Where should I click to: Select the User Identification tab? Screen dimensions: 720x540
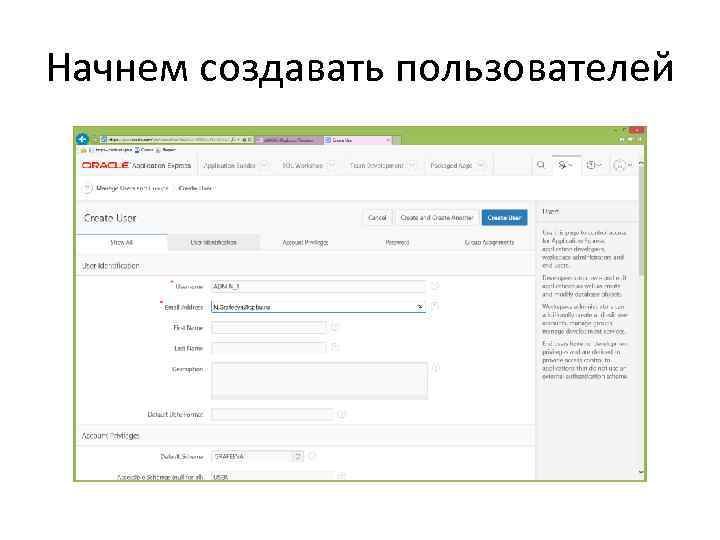point(214,242)
